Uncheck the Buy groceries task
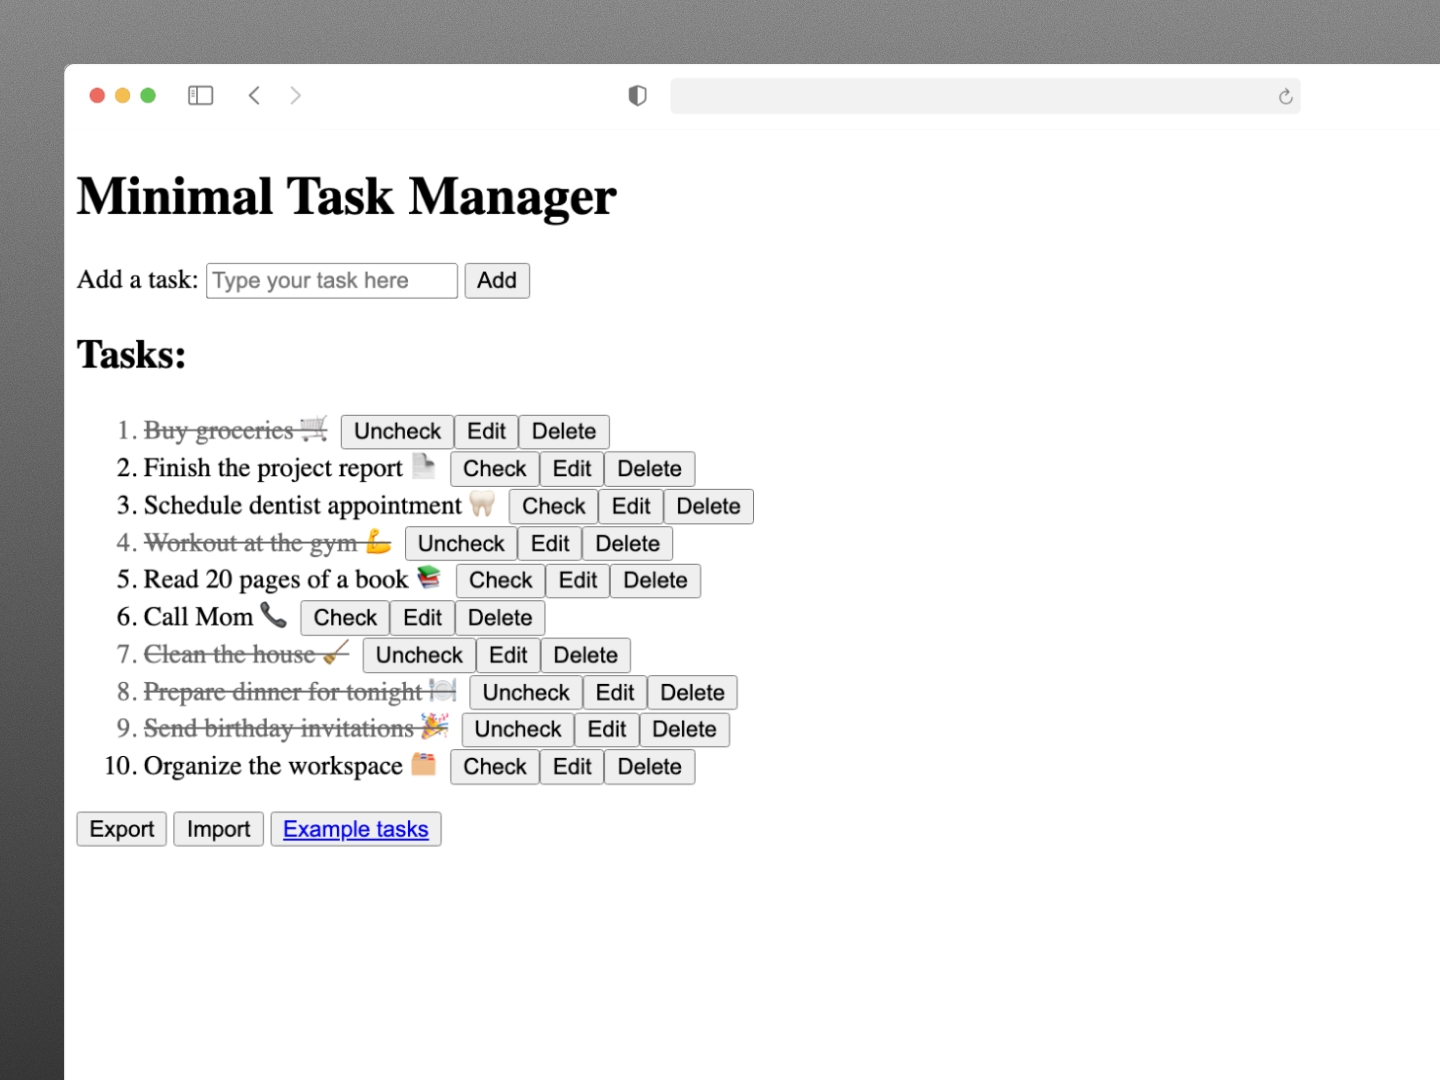This screenshot has width=1440, height=1080. click(396, 431)
